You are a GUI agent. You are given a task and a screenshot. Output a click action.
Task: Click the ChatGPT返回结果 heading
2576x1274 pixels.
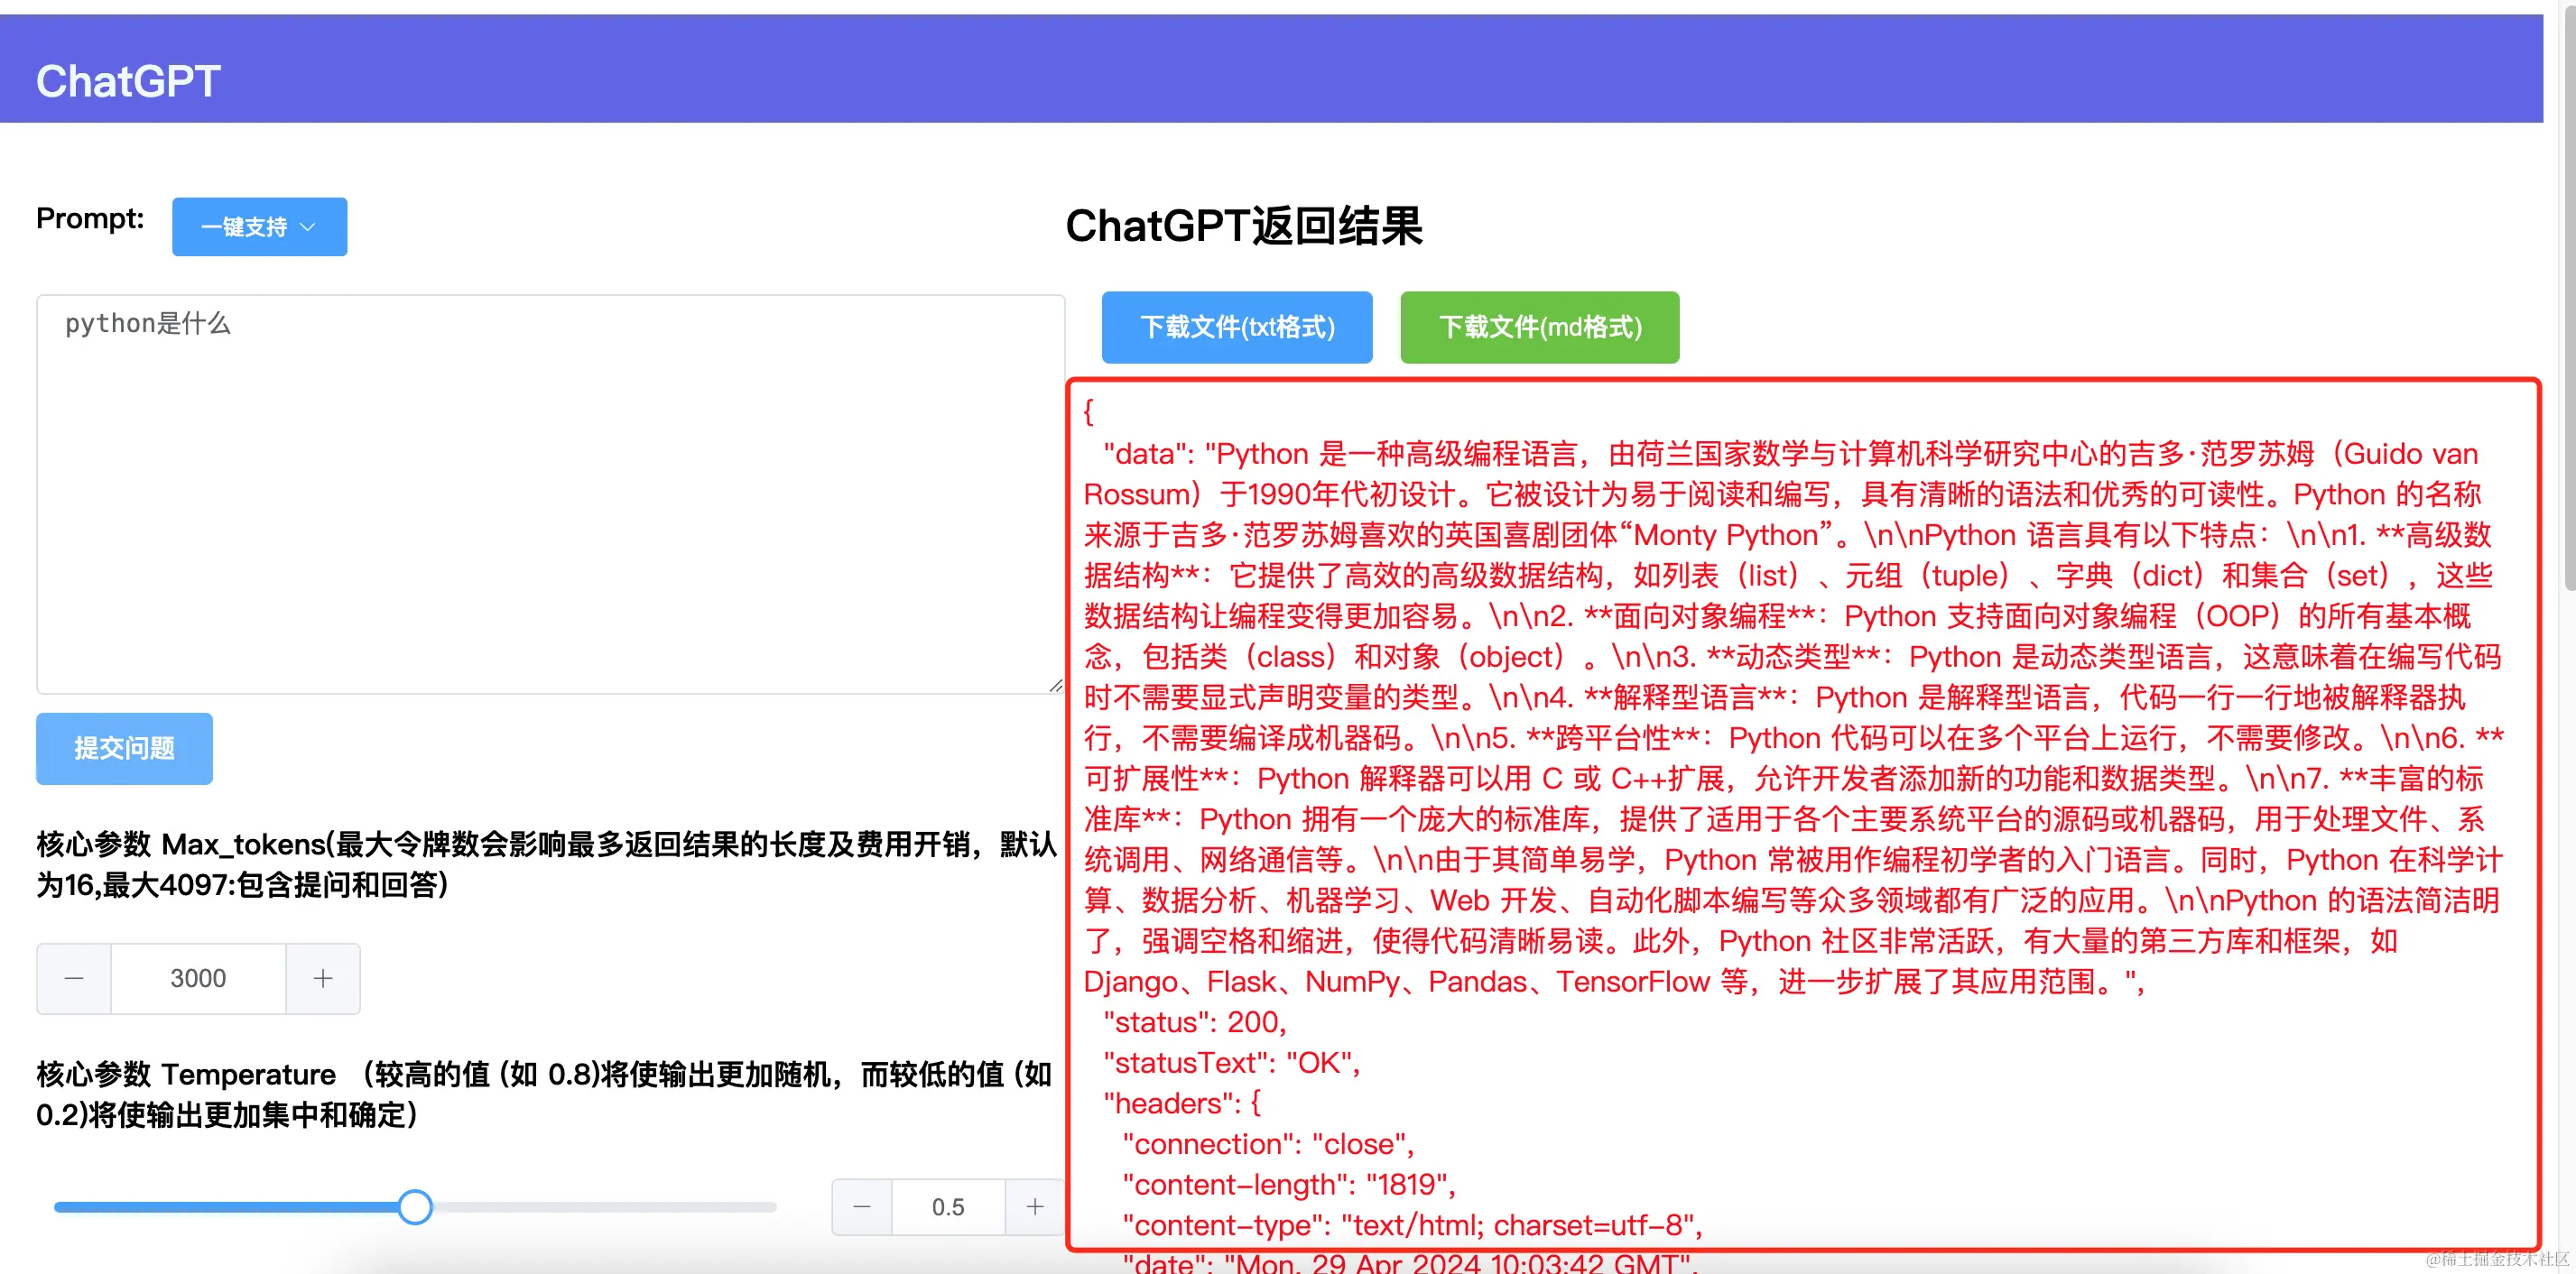pyautogui.click(x=1243, y=226)
